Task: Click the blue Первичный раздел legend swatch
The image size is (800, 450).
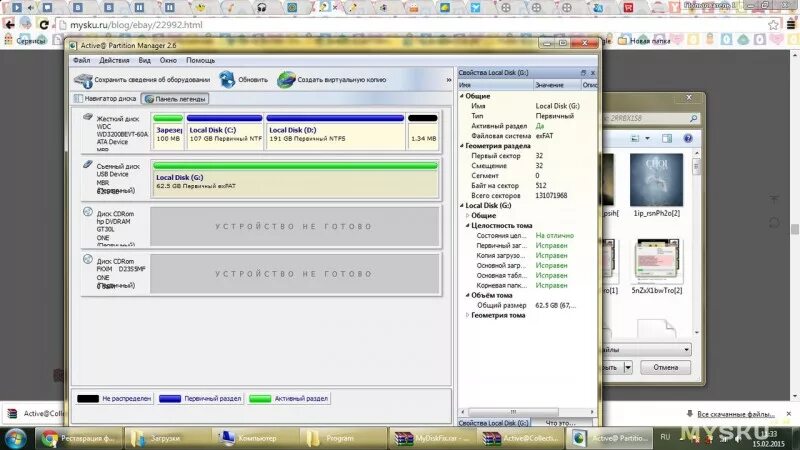Action: (x=170, y=398)
